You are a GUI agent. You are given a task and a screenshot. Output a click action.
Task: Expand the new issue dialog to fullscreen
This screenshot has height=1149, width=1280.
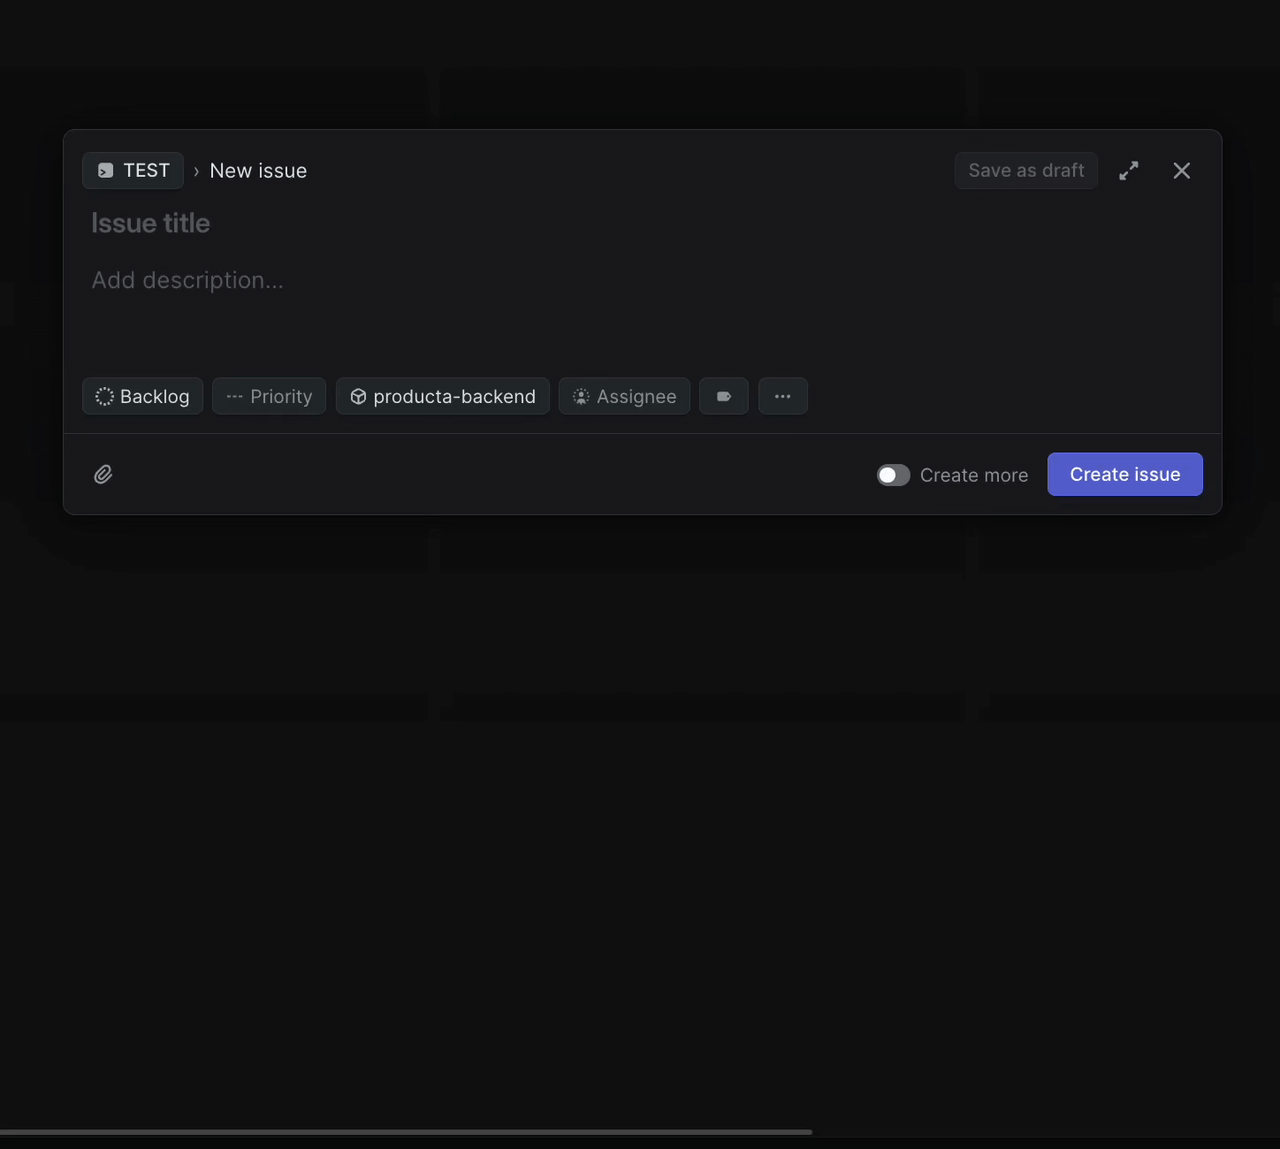point(1128,171)
